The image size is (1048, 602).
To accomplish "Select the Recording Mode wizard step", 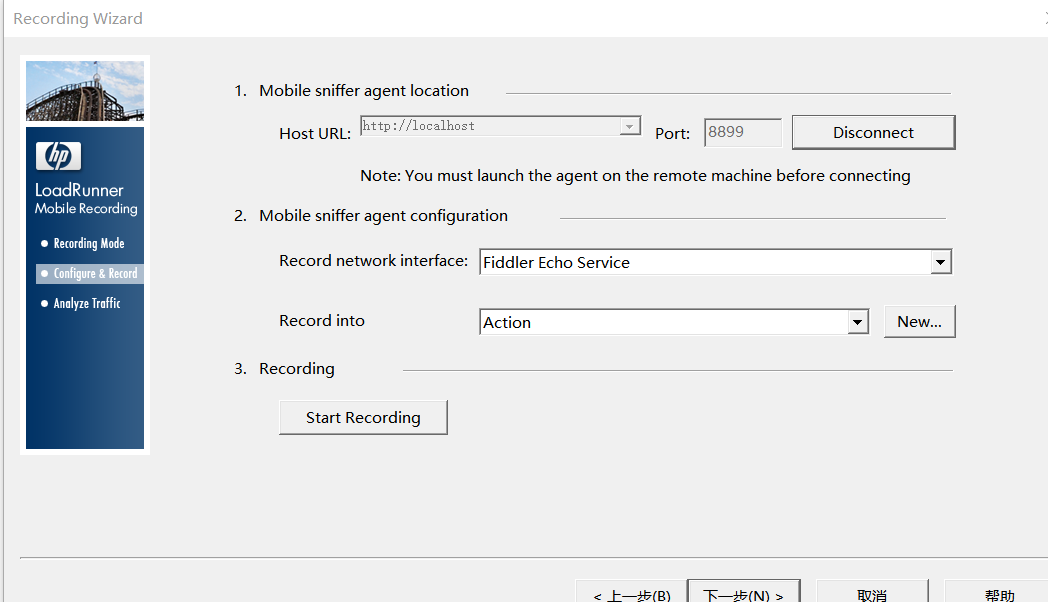I will (88, 243).
